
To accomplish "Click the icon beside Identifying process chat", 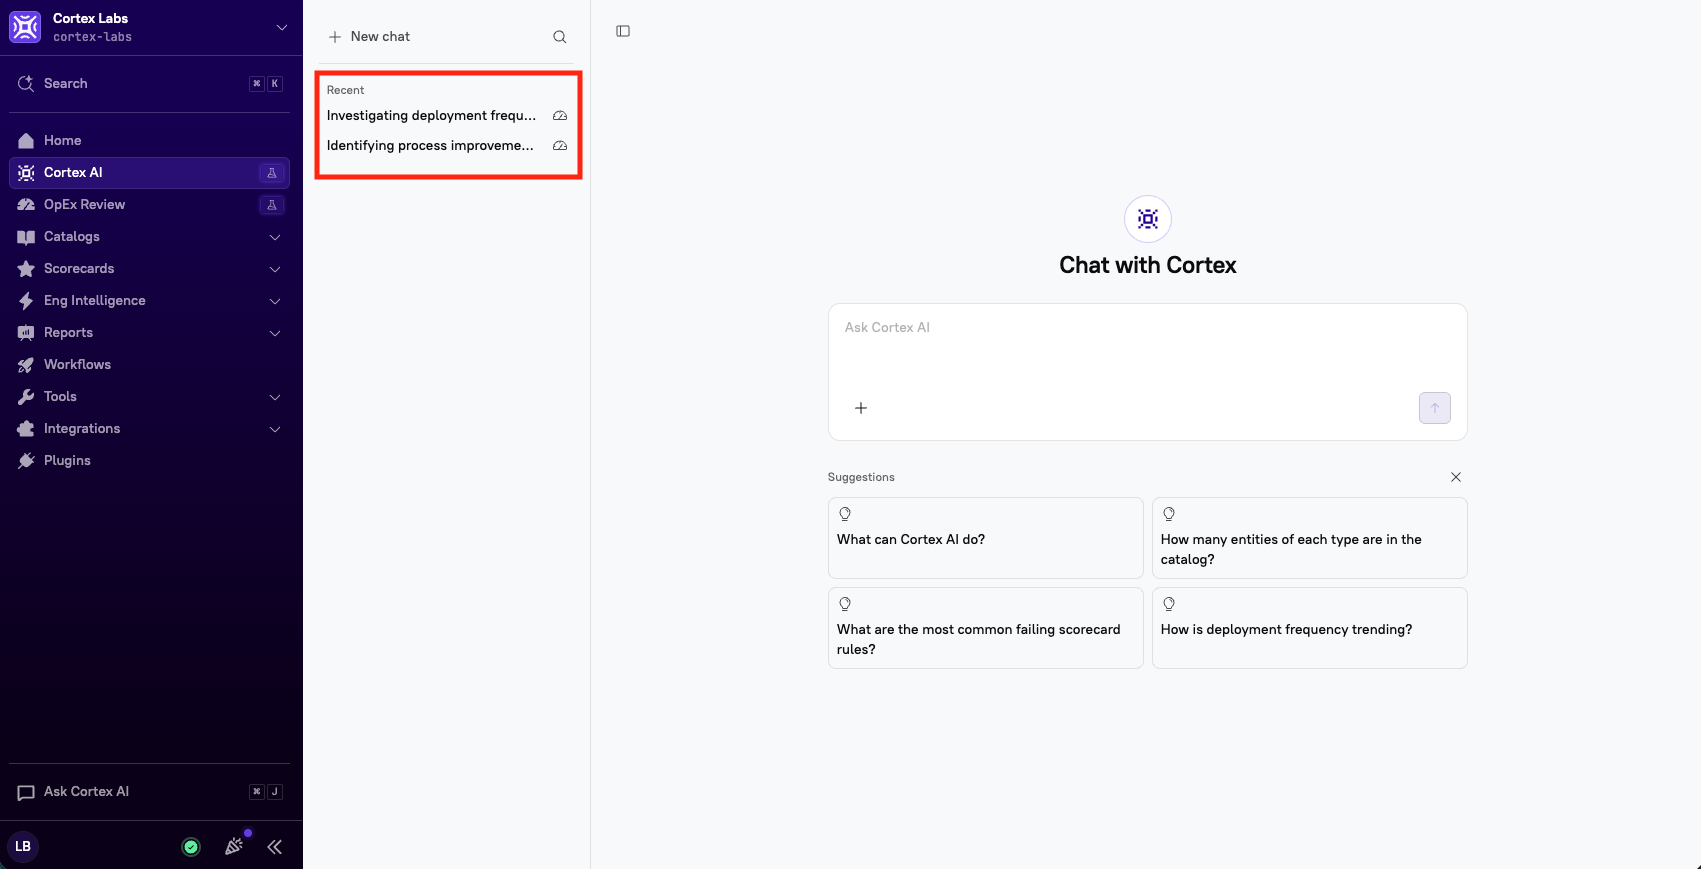I will click(560, 146).
